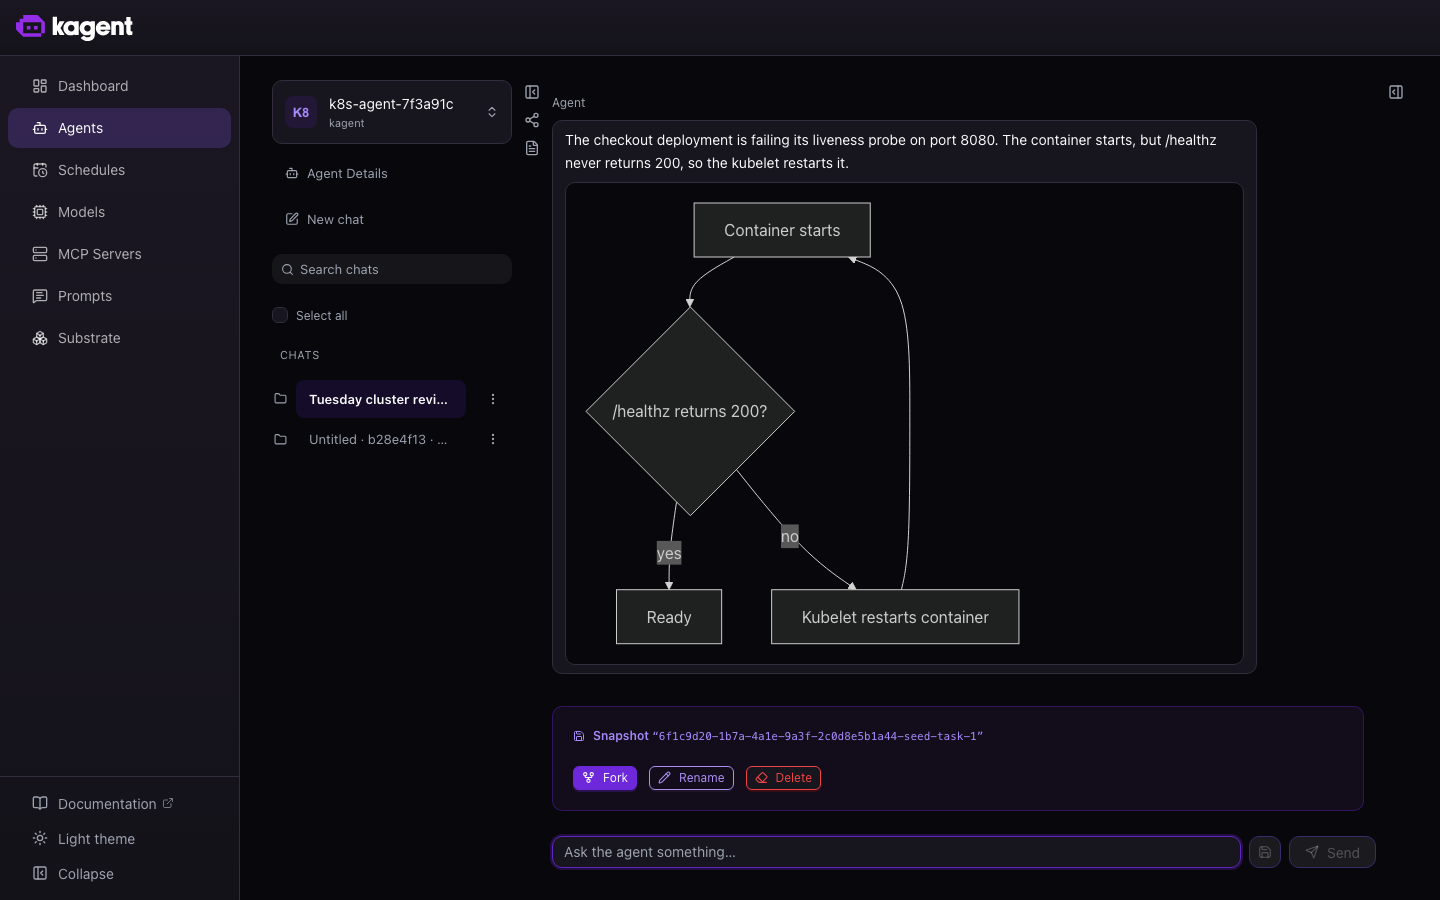Screen dimensions: 1440x900
Task: Click the Container starts diagram node
Action: 782,230
